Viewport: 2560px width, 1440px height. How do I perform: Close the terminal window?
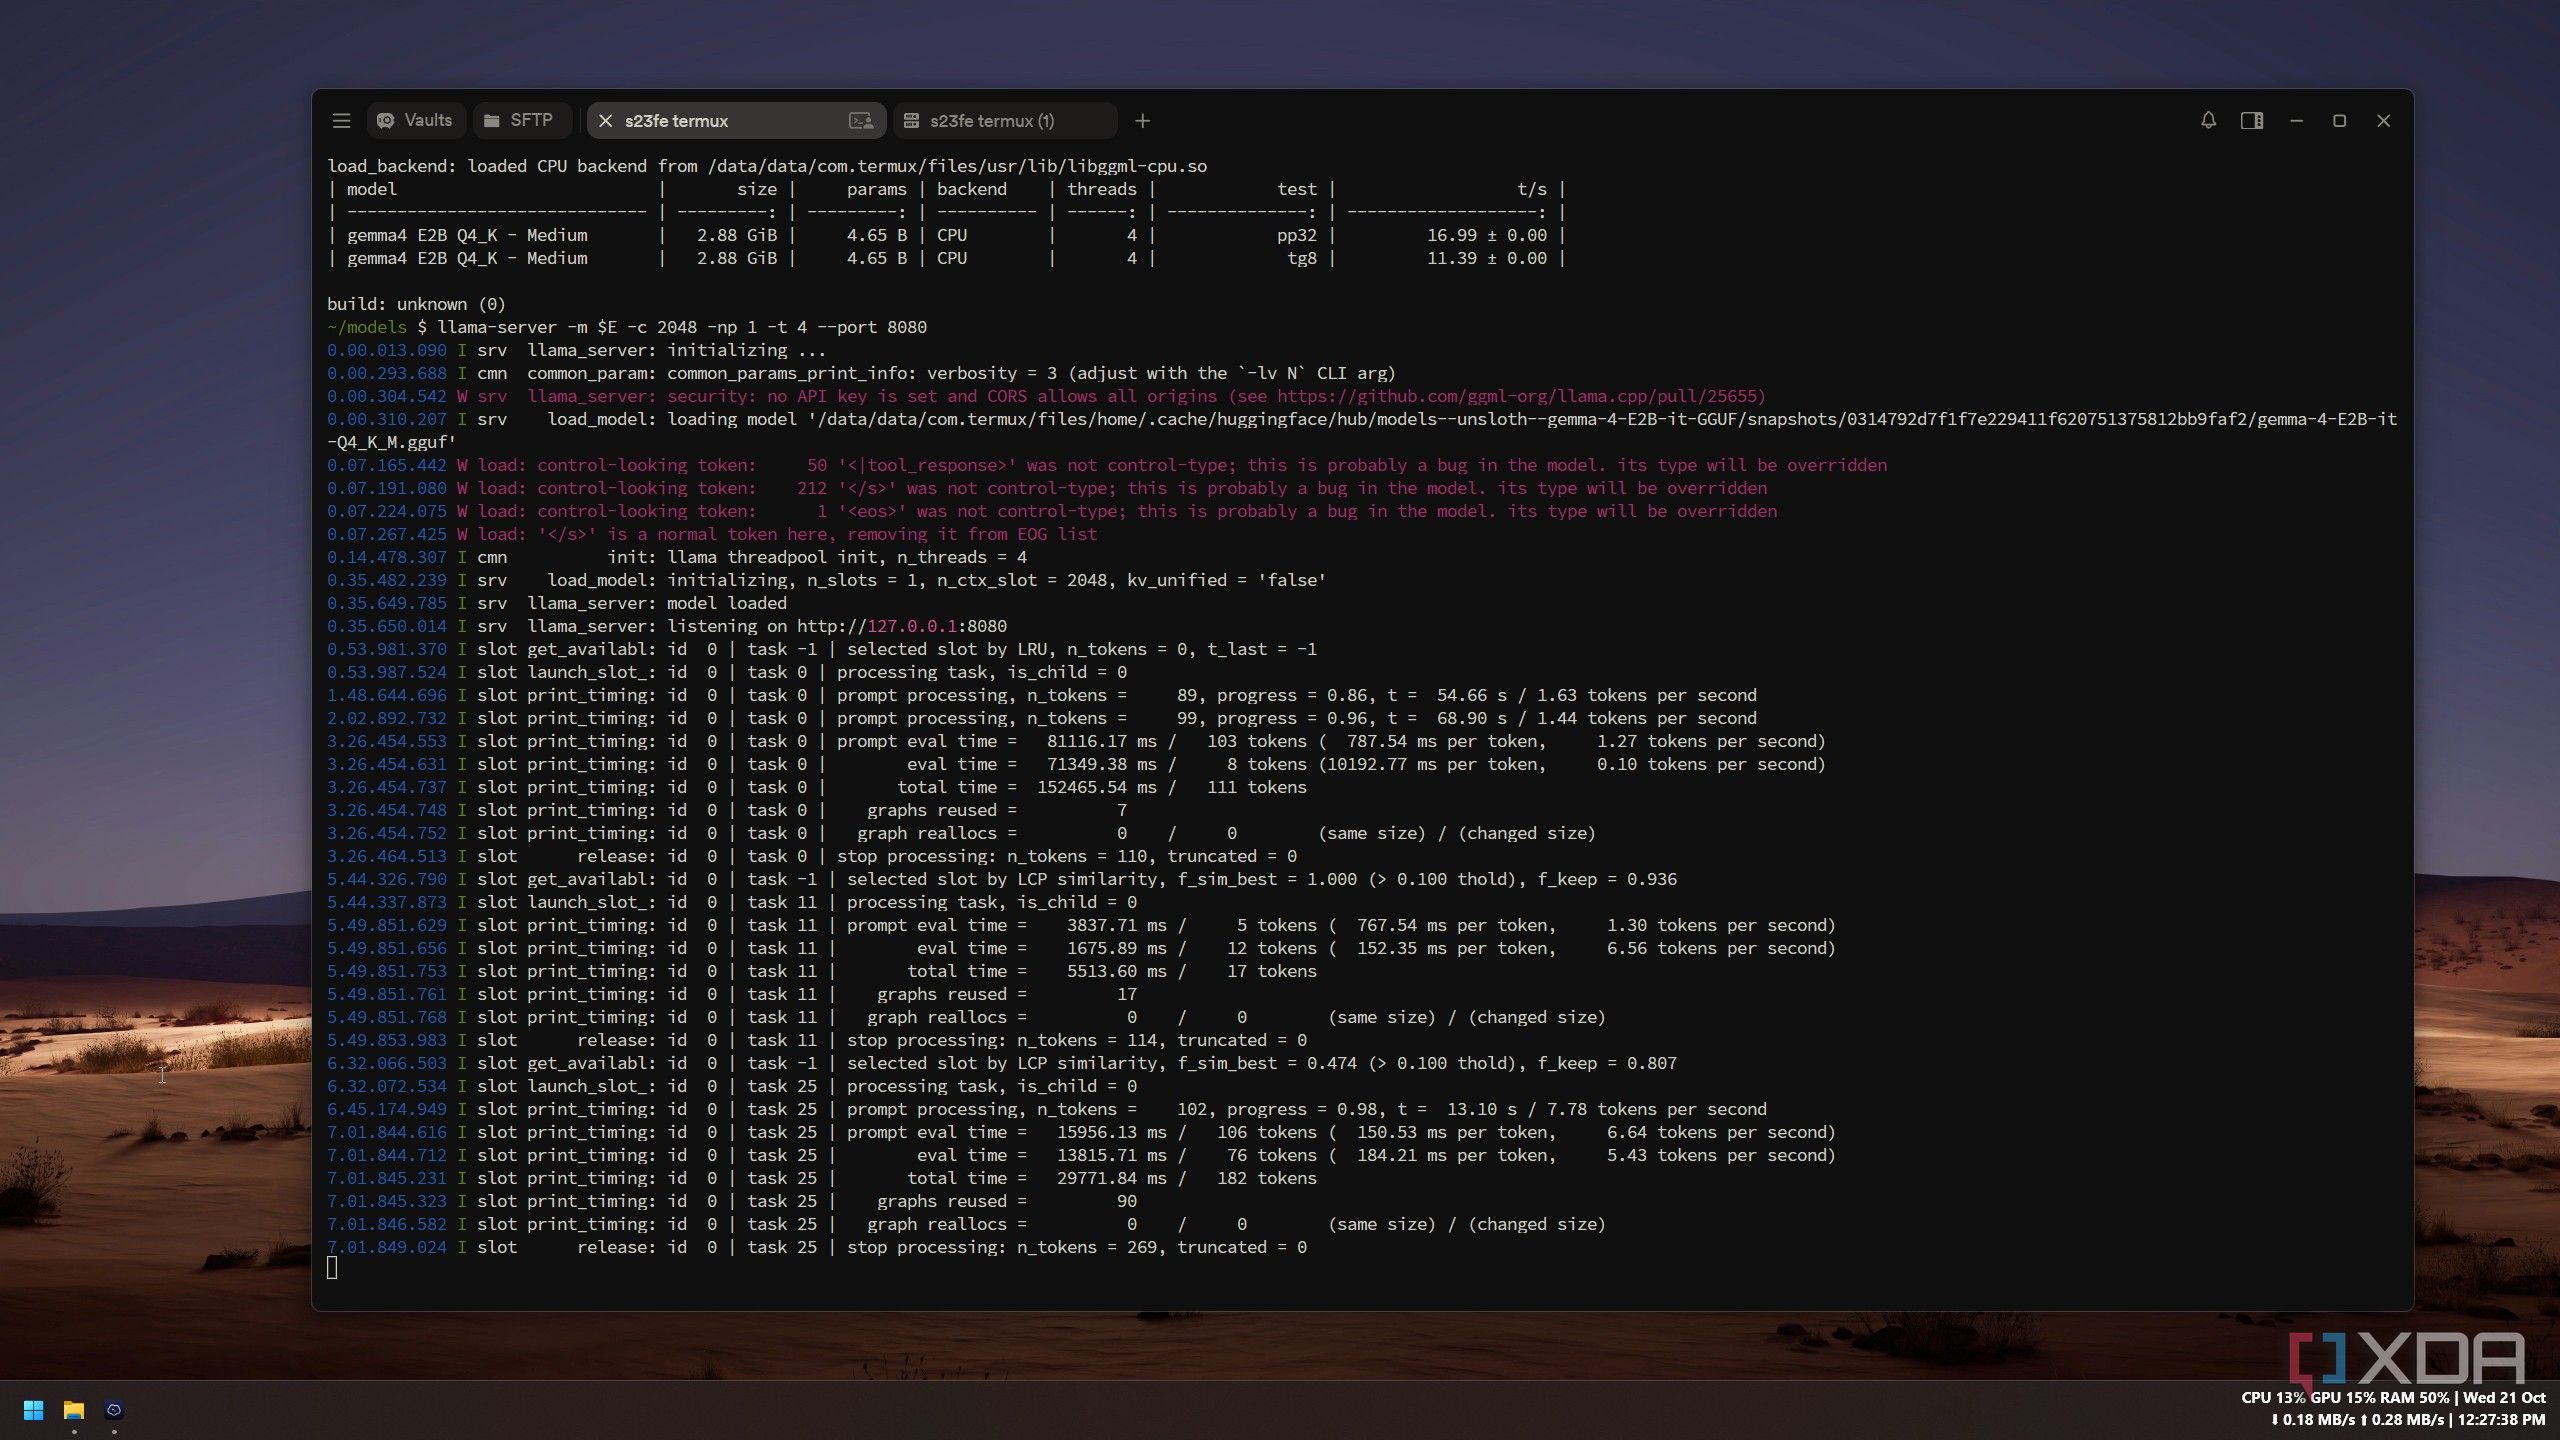[2383, 121]
